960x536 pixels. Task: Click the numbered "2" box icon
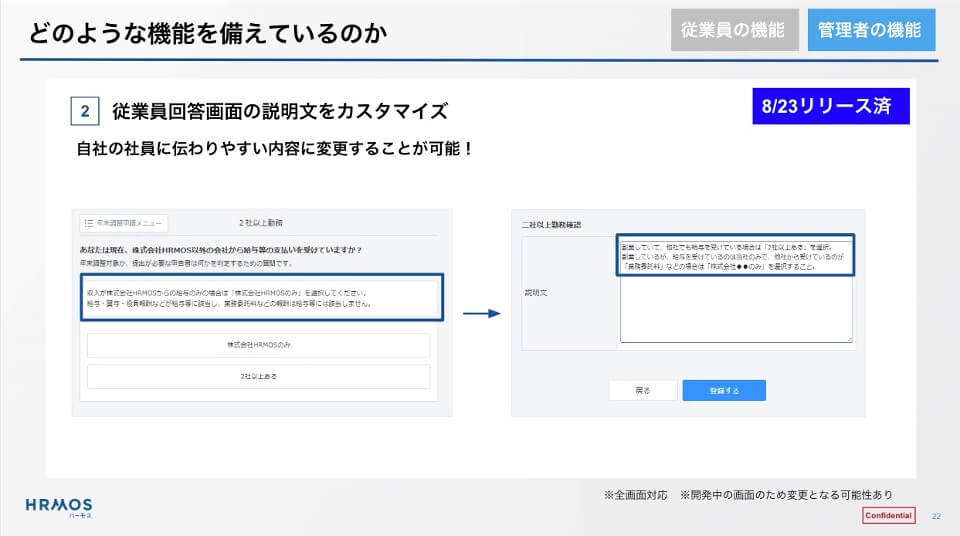tap(85, 110)
